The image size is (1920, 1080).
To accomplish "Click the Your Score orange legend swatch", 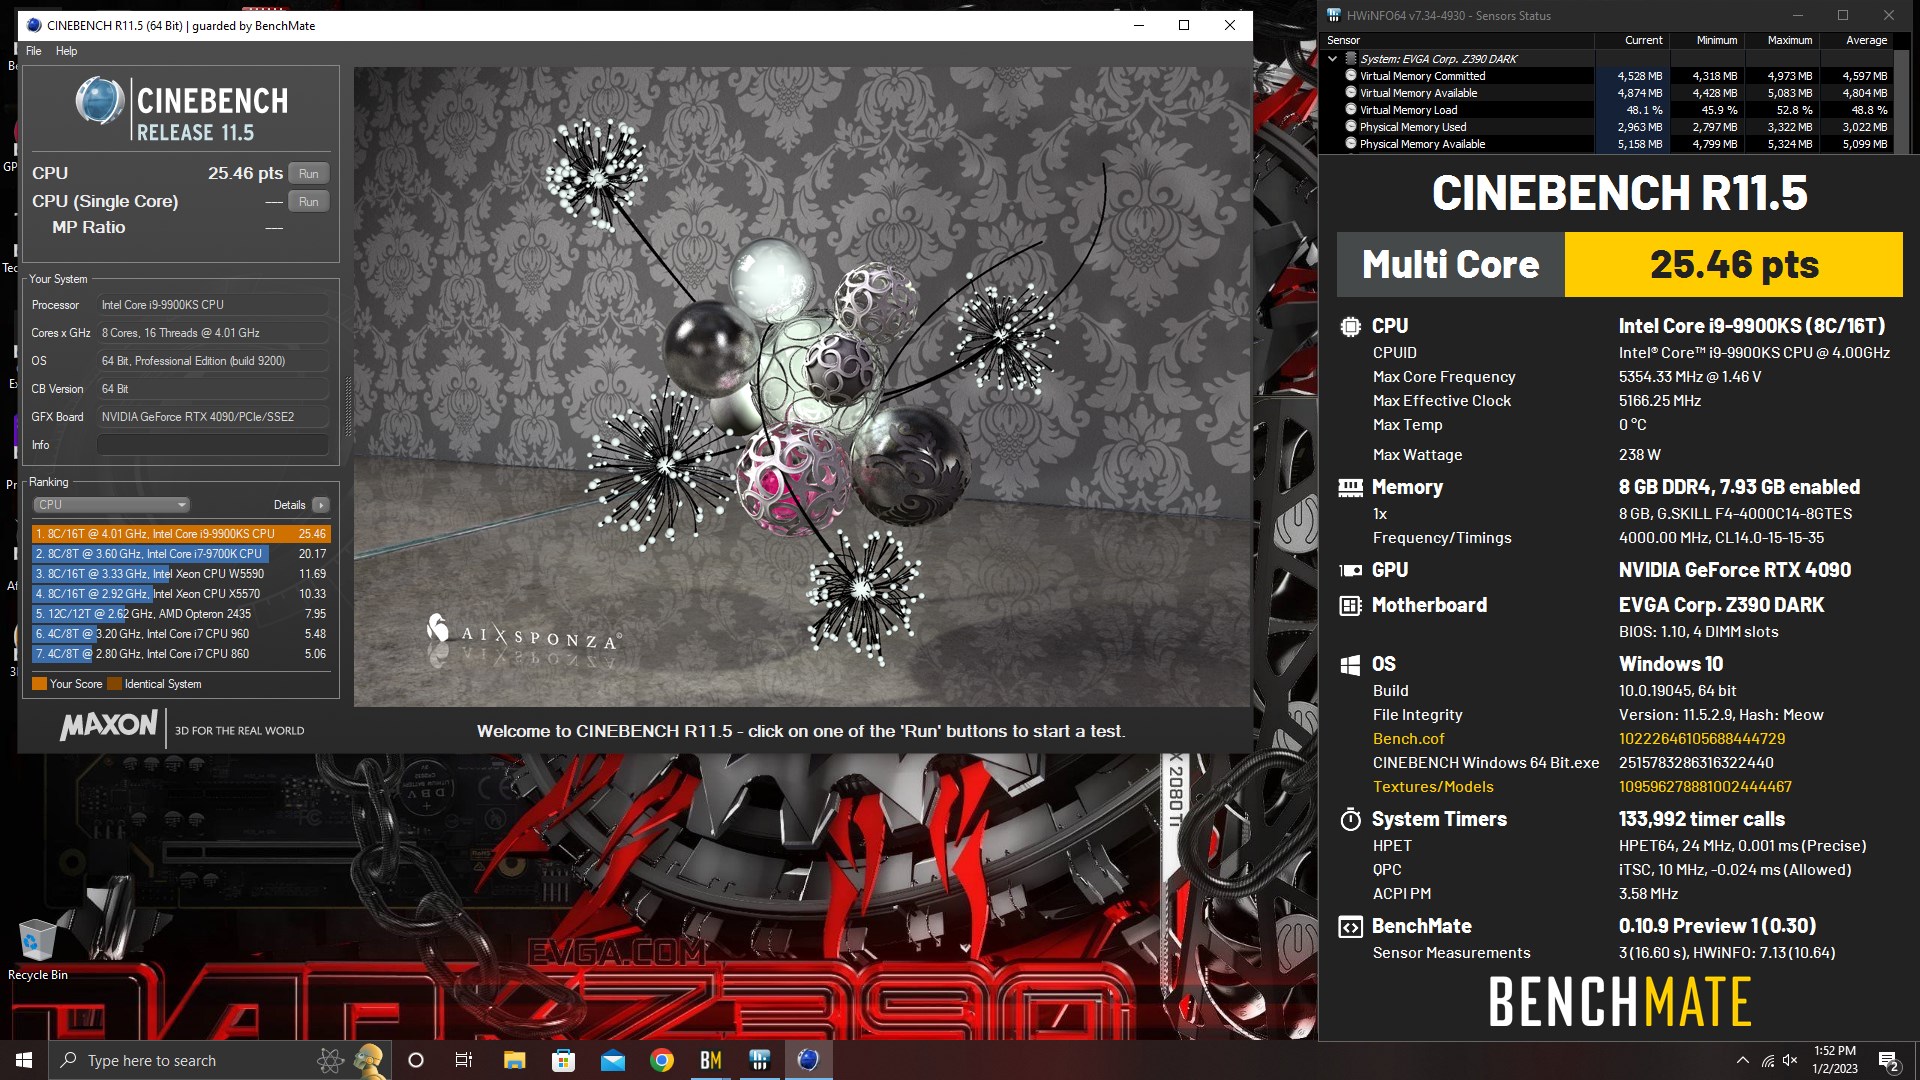I will tap(39, 684).
